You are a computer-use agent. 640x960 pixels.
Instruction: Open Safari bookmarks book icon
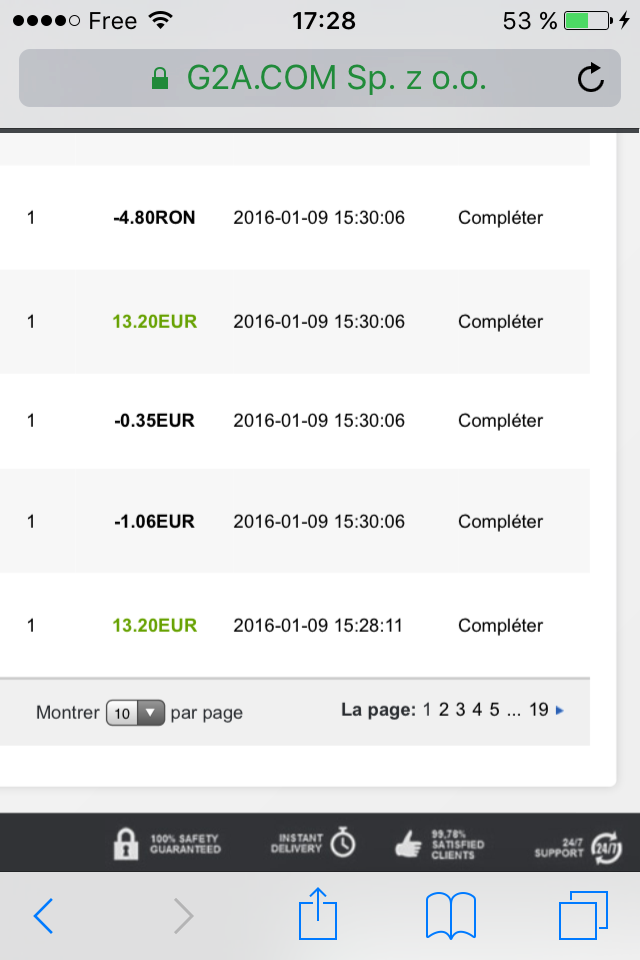point(450,915)
